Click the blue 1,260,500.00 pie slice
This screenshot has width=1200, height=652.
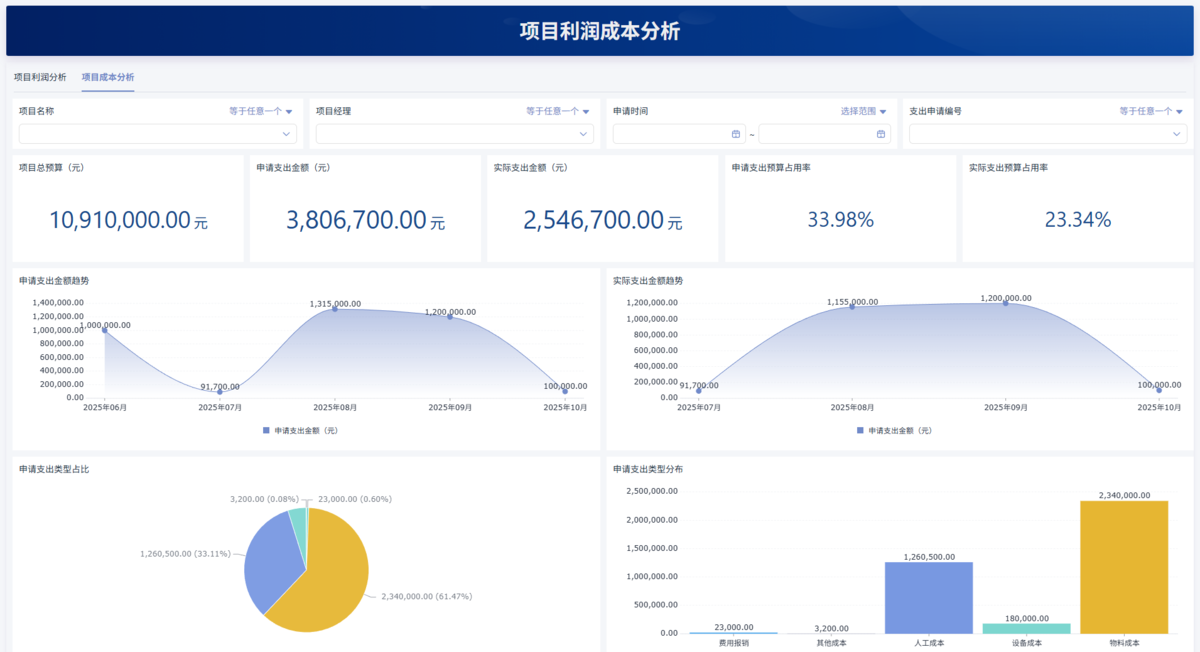[268, 560]
